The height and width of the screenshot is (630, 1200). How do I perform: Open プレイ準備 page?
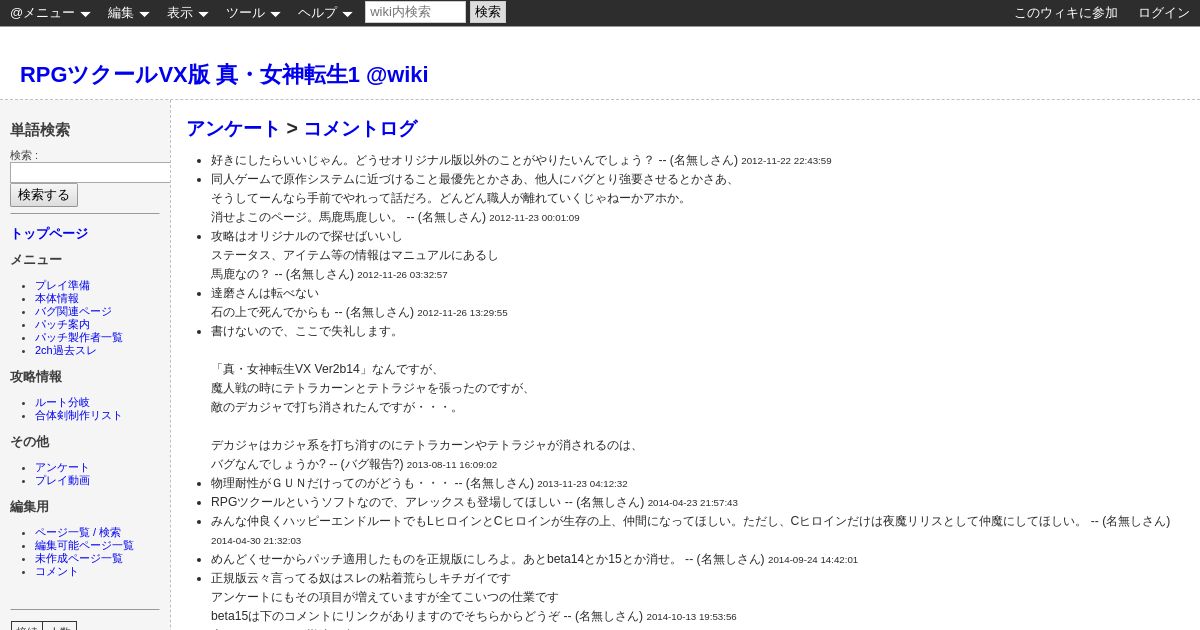pos(62,285)
